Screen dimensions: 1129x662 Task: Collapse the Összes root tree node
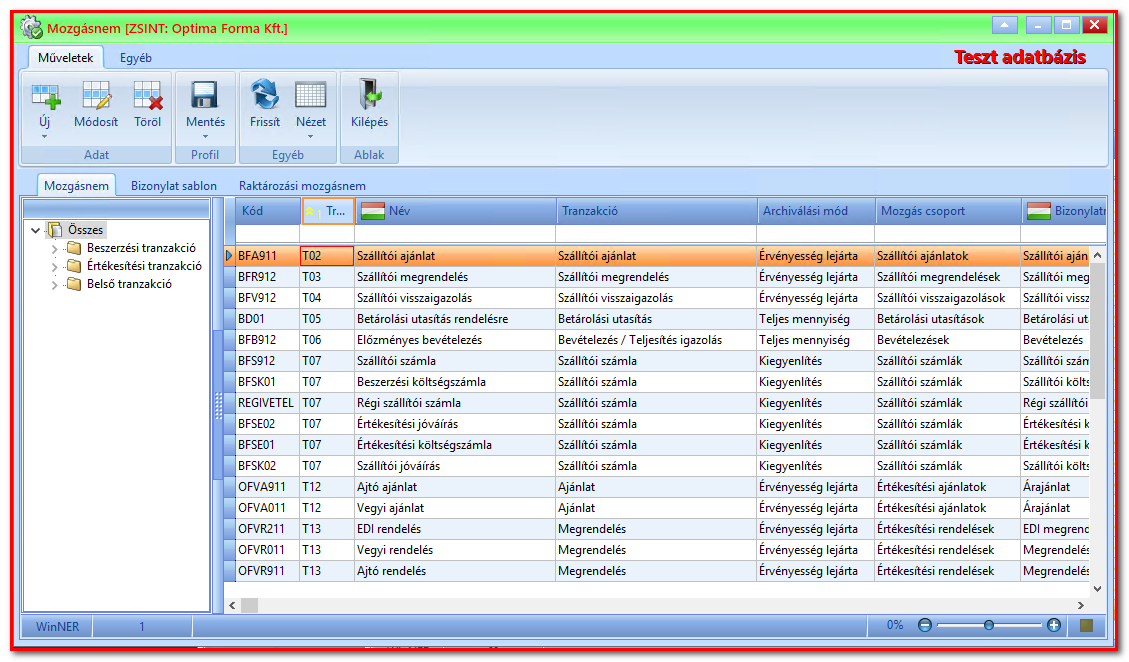click(x=35, y=231)
